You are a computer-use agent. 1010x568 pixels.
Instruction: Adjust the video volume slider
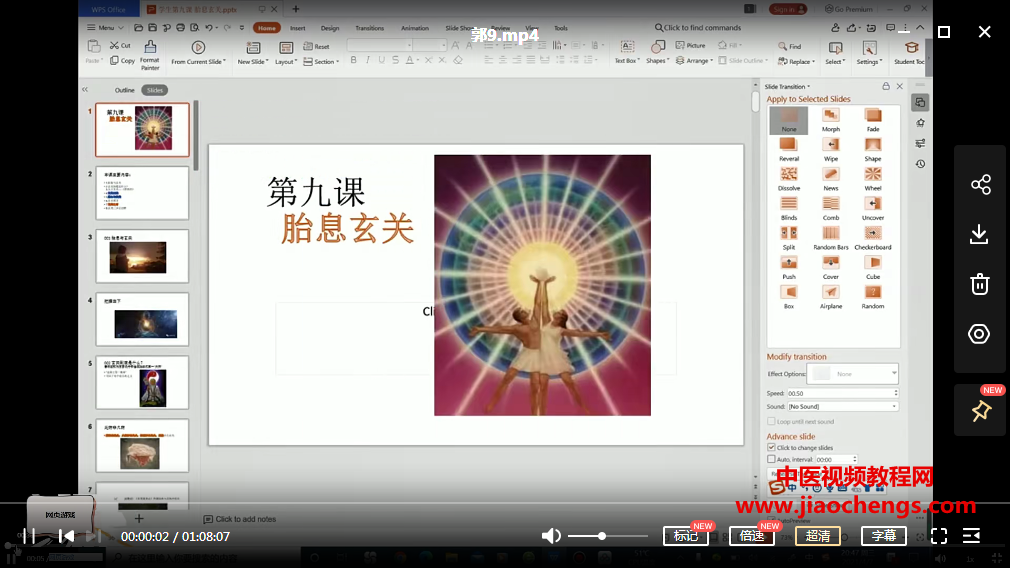point(607,536)
